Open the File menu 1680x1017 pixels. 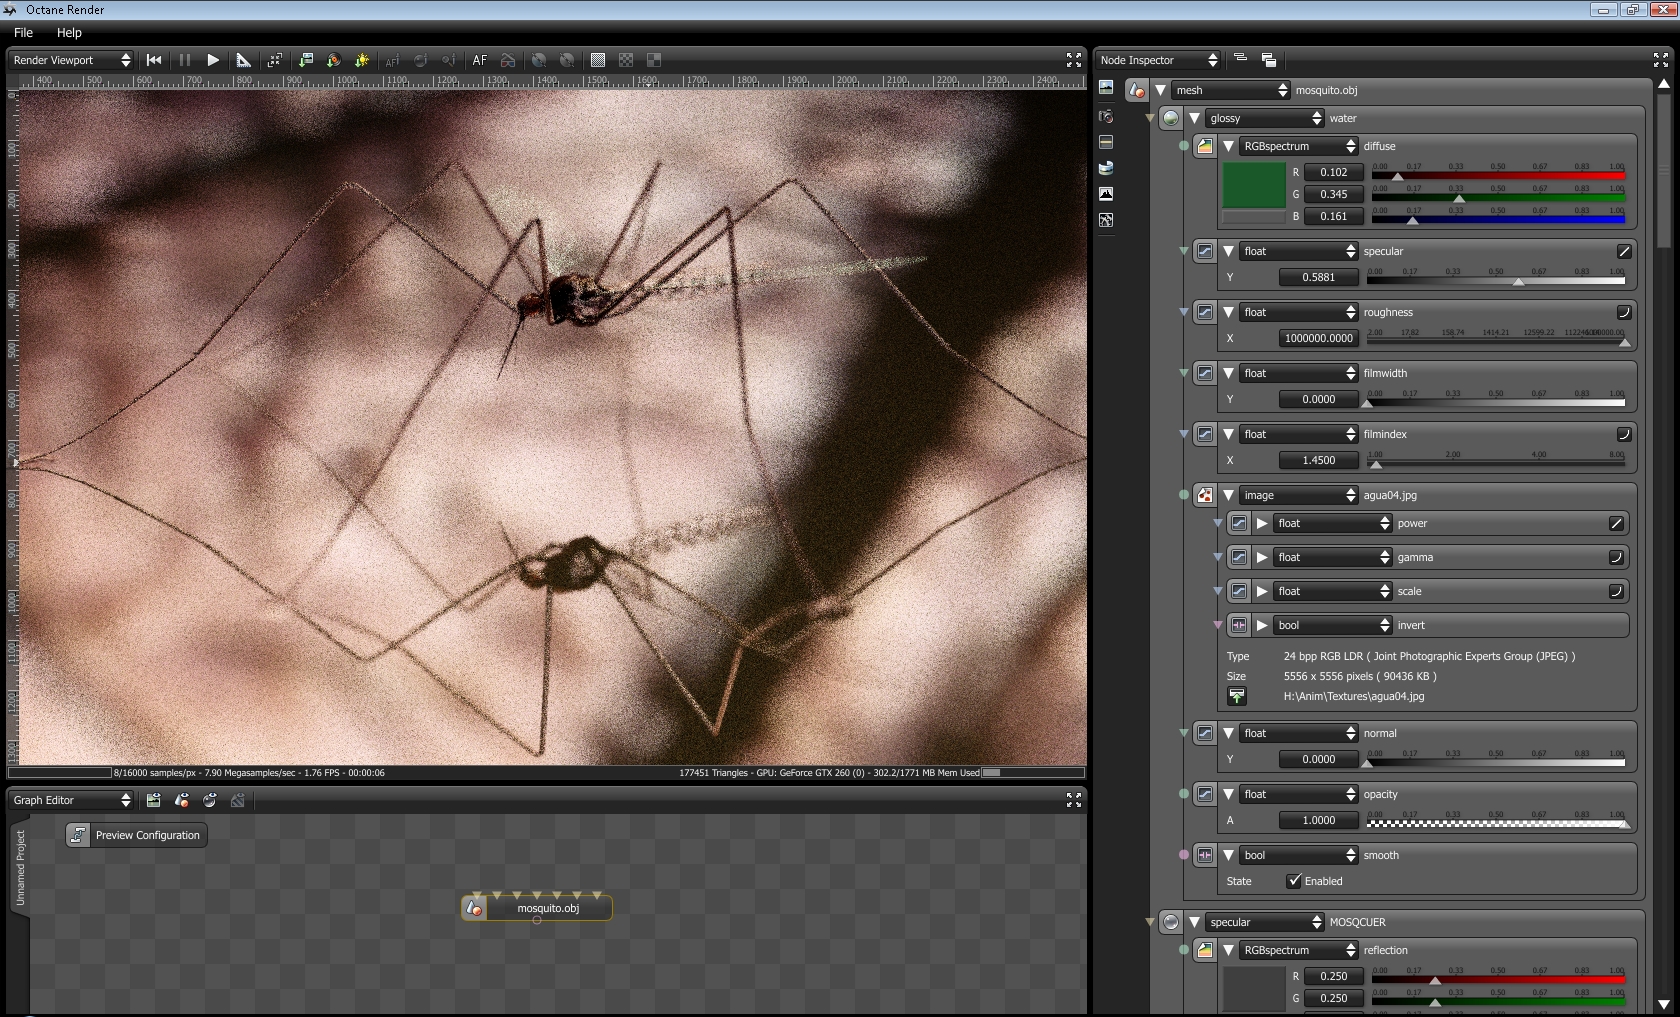click(x=23, y=33)
